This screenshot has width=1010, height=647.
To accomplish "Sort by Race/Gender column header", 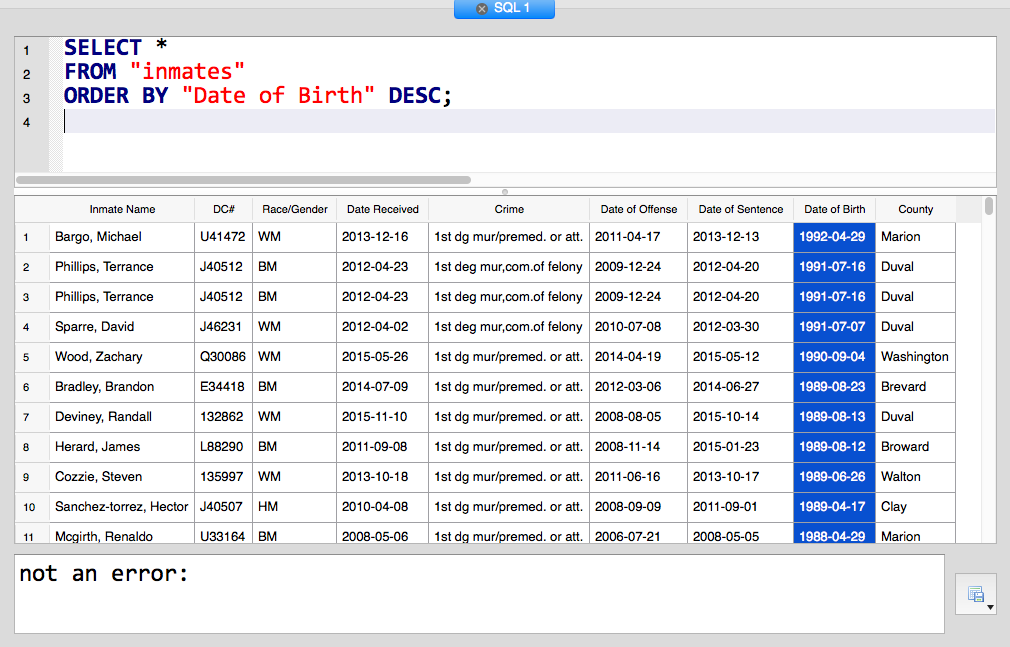I will (x=294, y=209).
